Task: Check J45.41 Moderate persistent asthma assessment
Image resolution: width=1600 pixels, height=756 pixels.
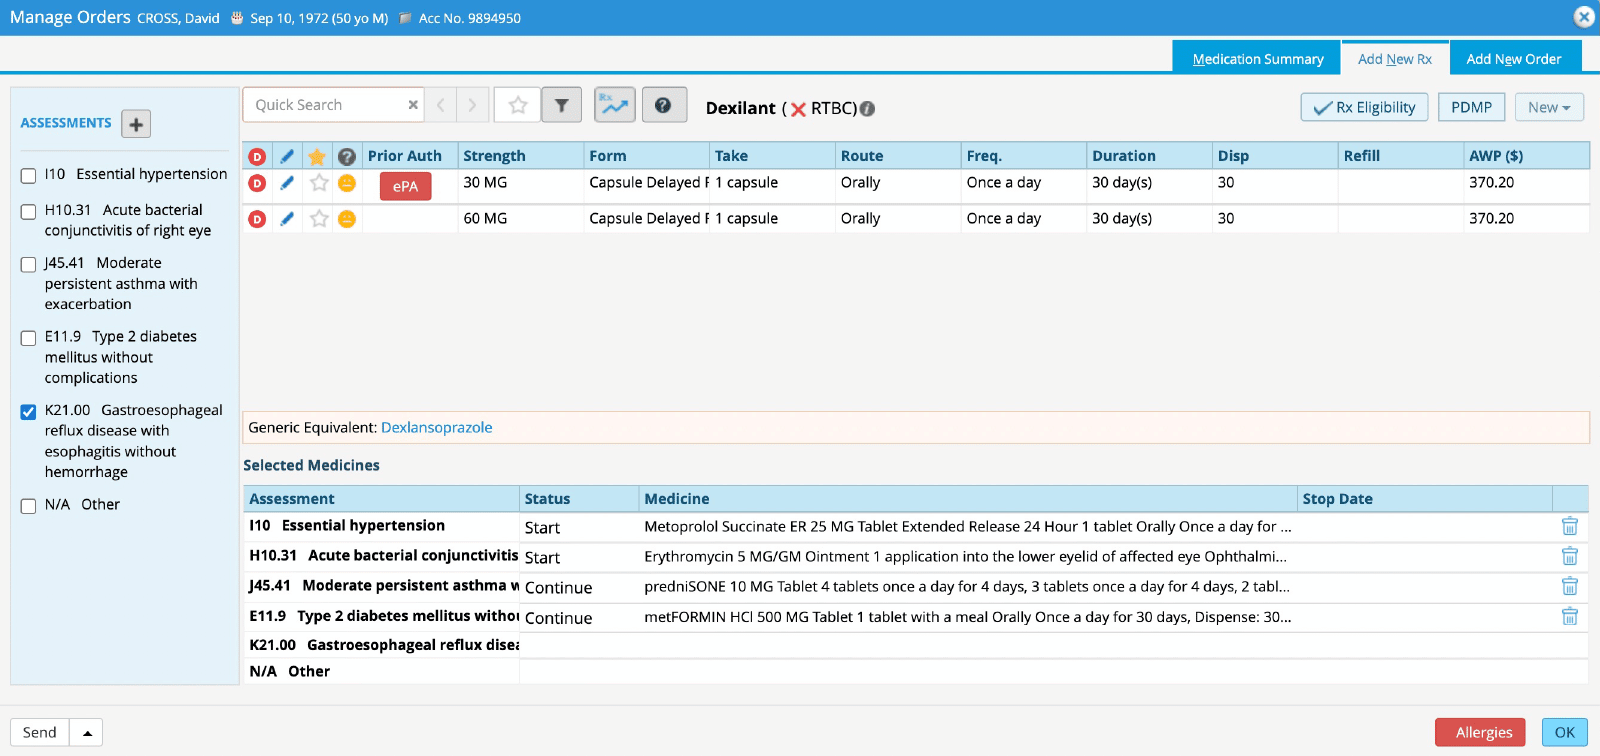Action: coord(29,265)
